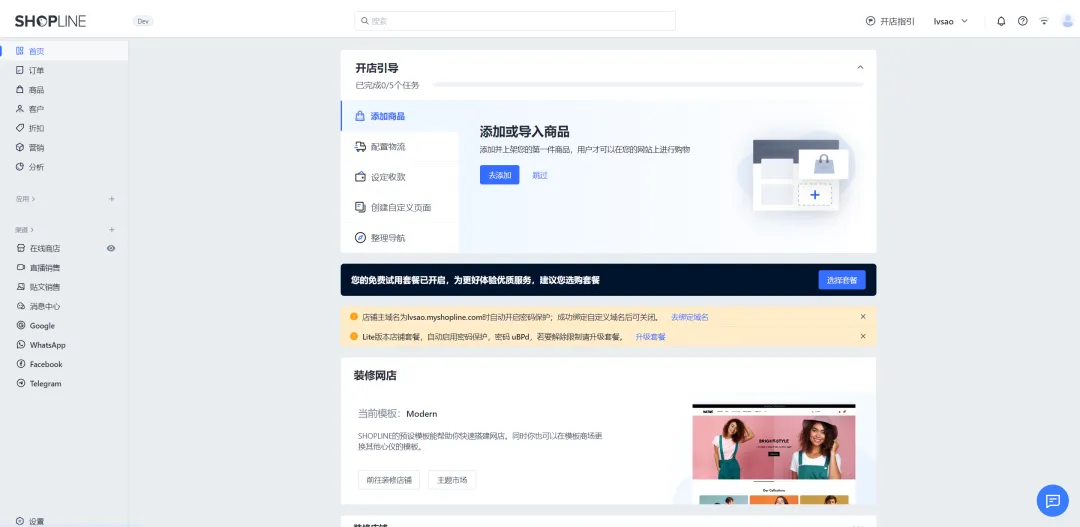Click the 开店引导 task progress bar
Viewport: 1080px width, 527px height.
[x=648, y=85]
